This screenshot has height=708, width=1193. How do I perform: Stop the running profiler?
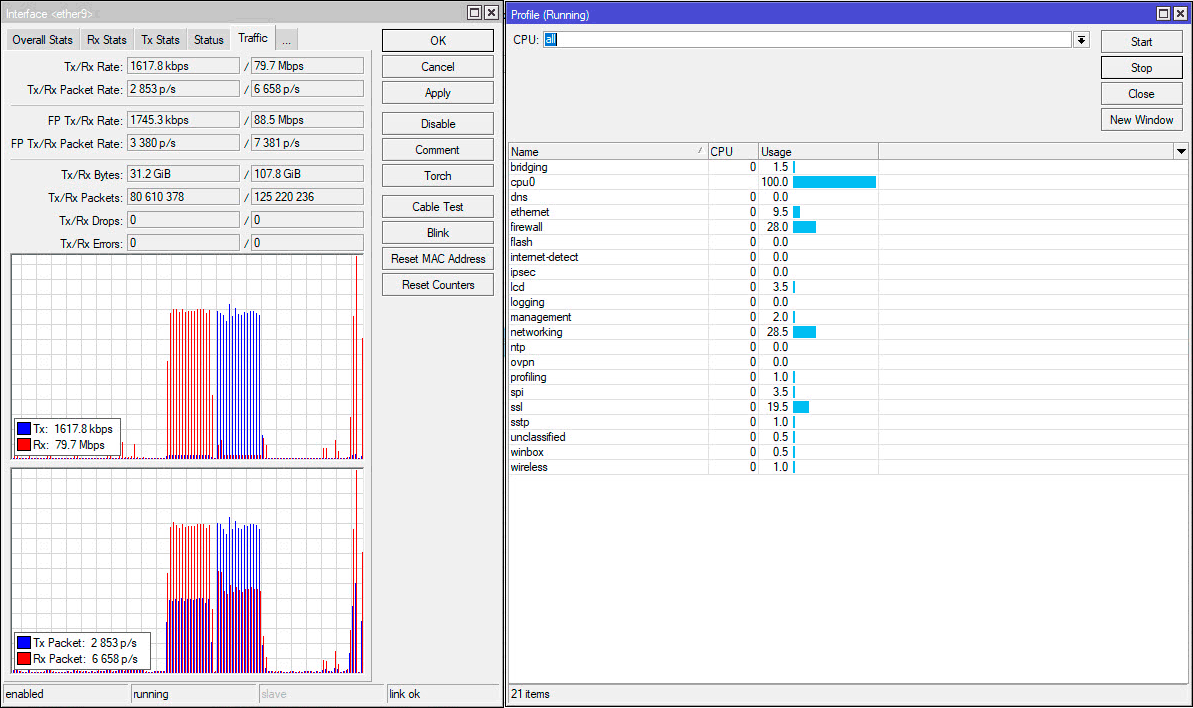pyautogui.click(x=1141, y=68)
